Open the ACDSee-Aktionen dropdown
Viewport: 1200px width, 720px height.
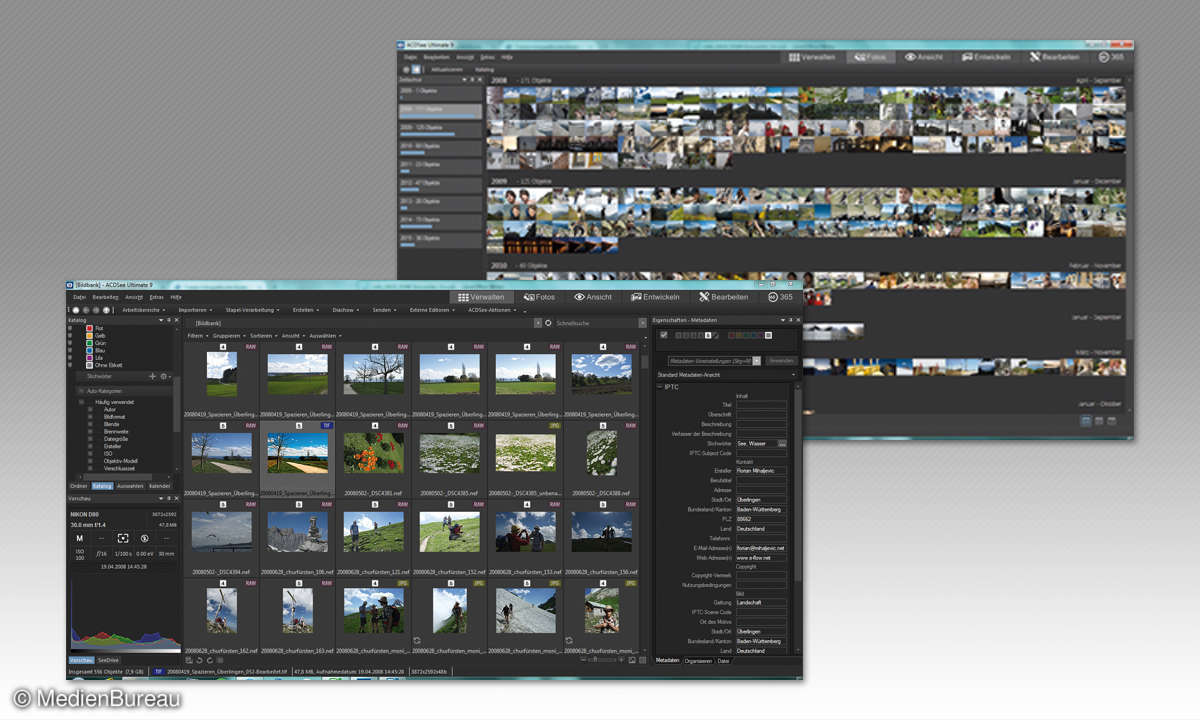[494, 310]
